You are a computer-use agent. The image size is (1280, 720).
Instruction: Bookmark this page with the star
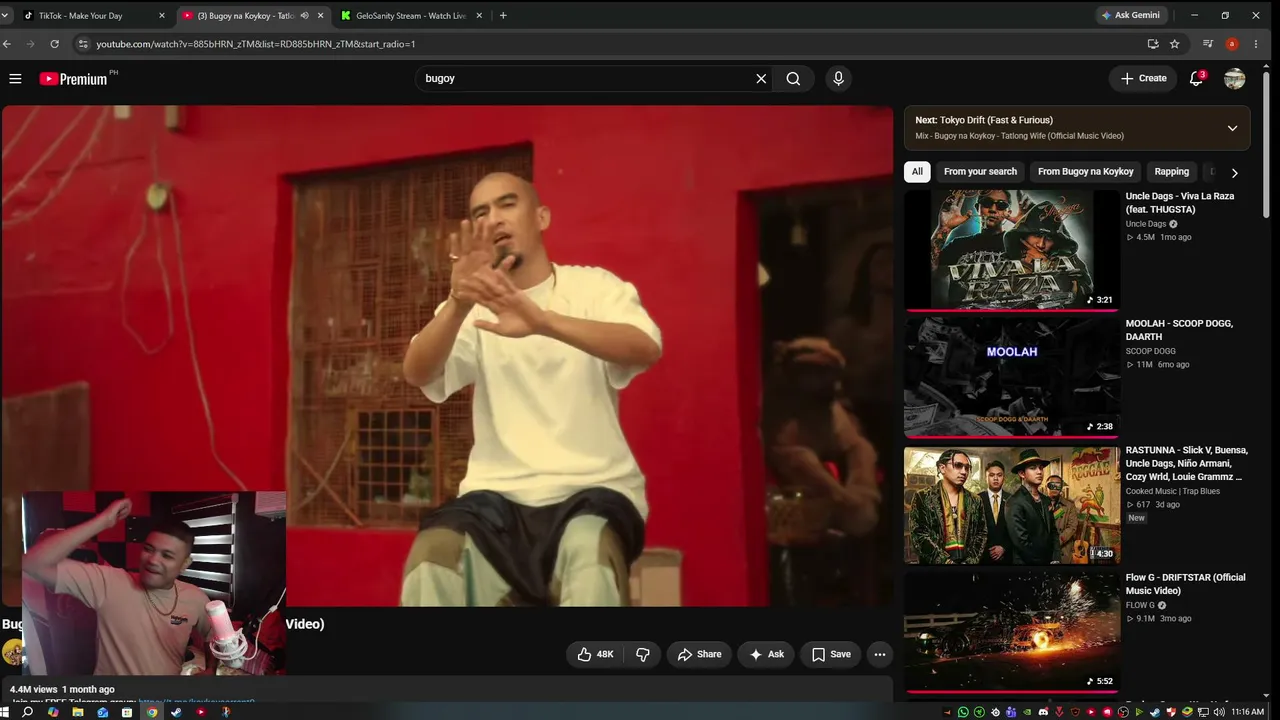[x=1175, y=44]
